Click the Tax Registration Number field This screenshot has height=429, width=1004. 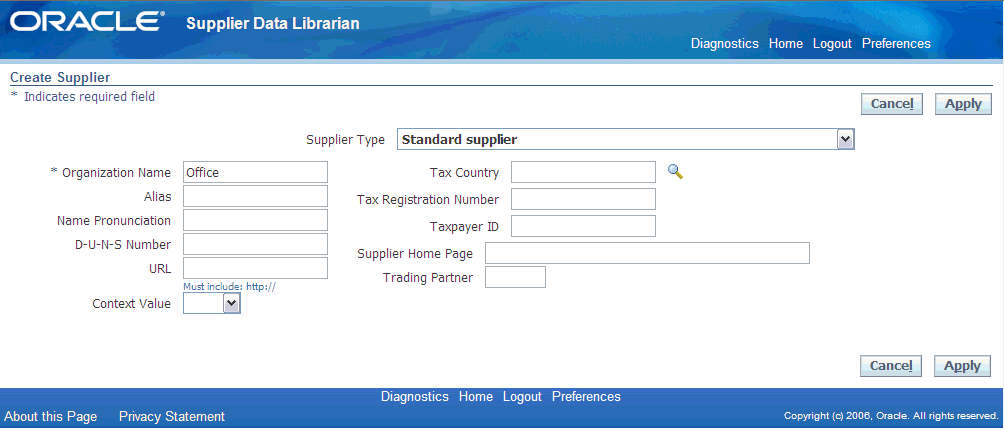(x=583, y=198)
